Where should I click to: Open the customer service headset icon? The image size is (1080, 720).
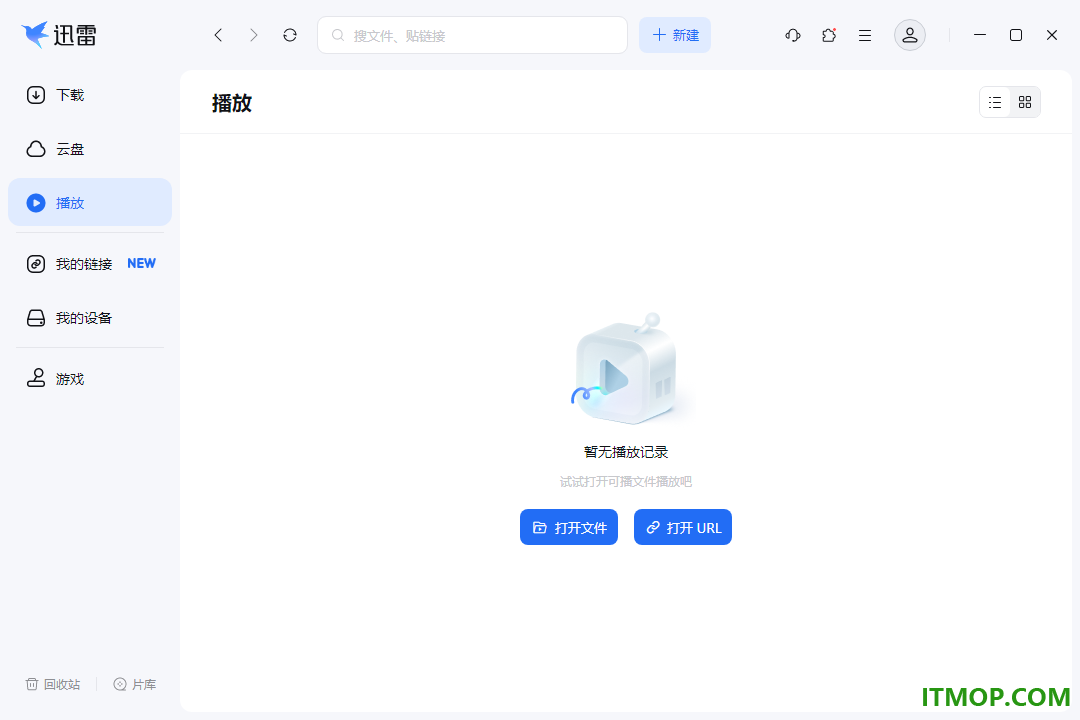point(793,35)
